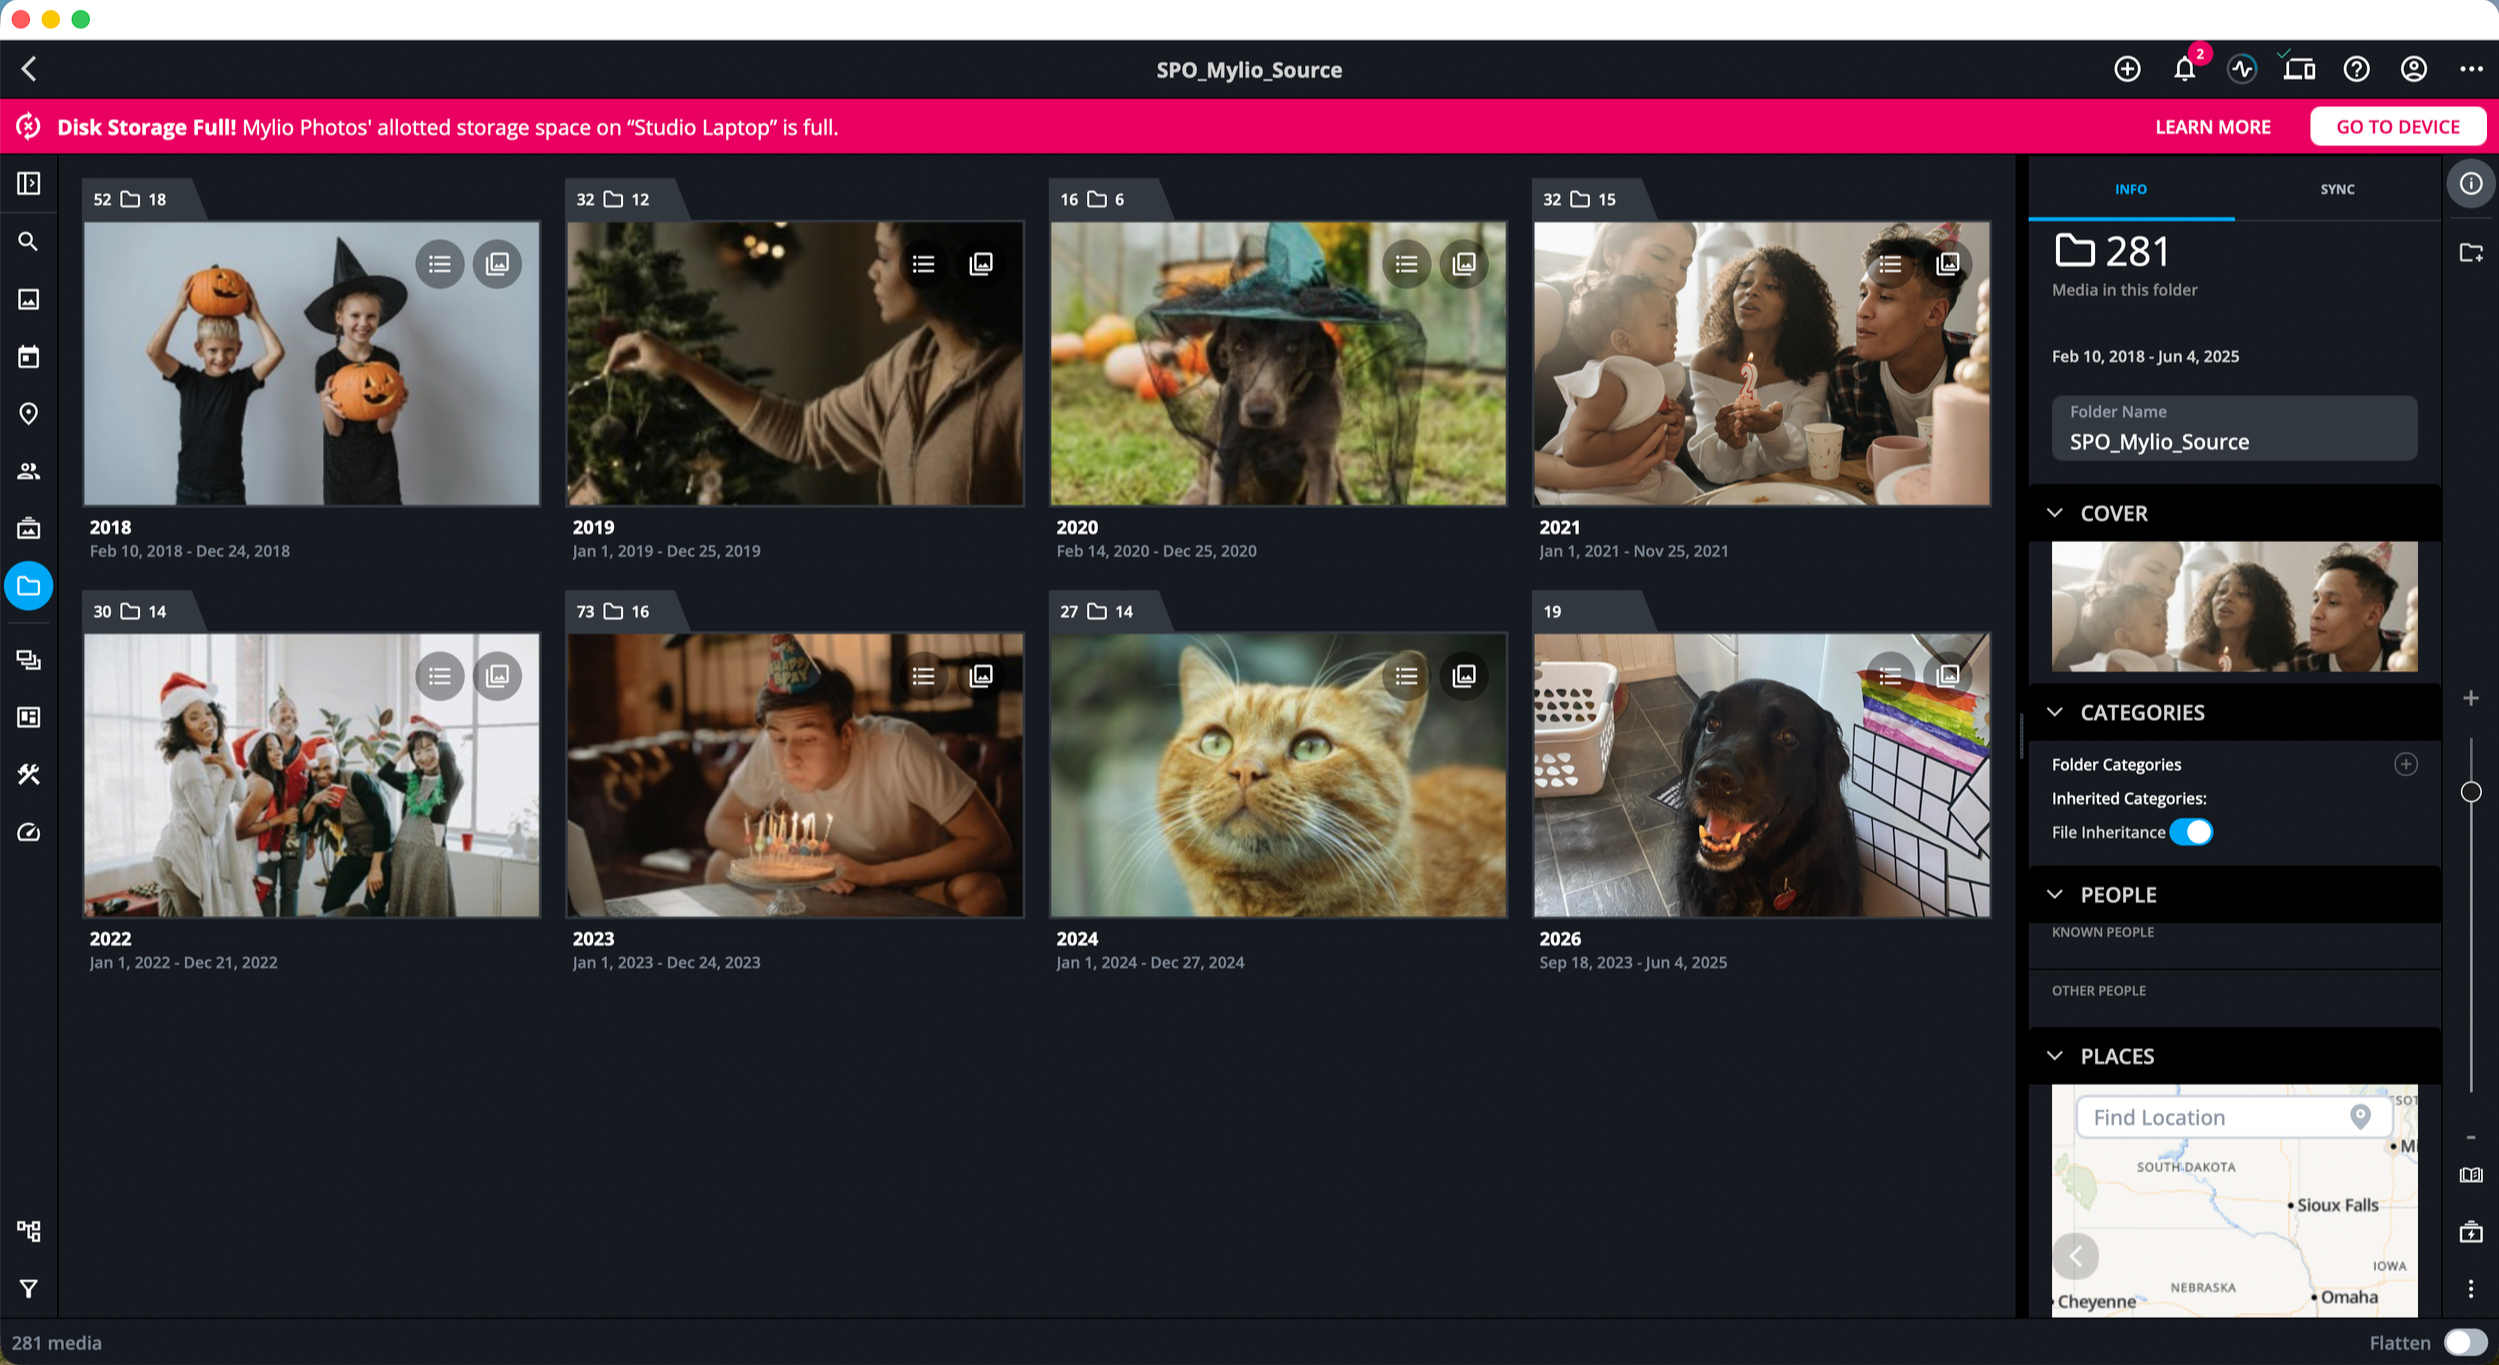Switch to the SYNC tab
This screenshot has height=1365, width=2499.
click(2337, 189)
